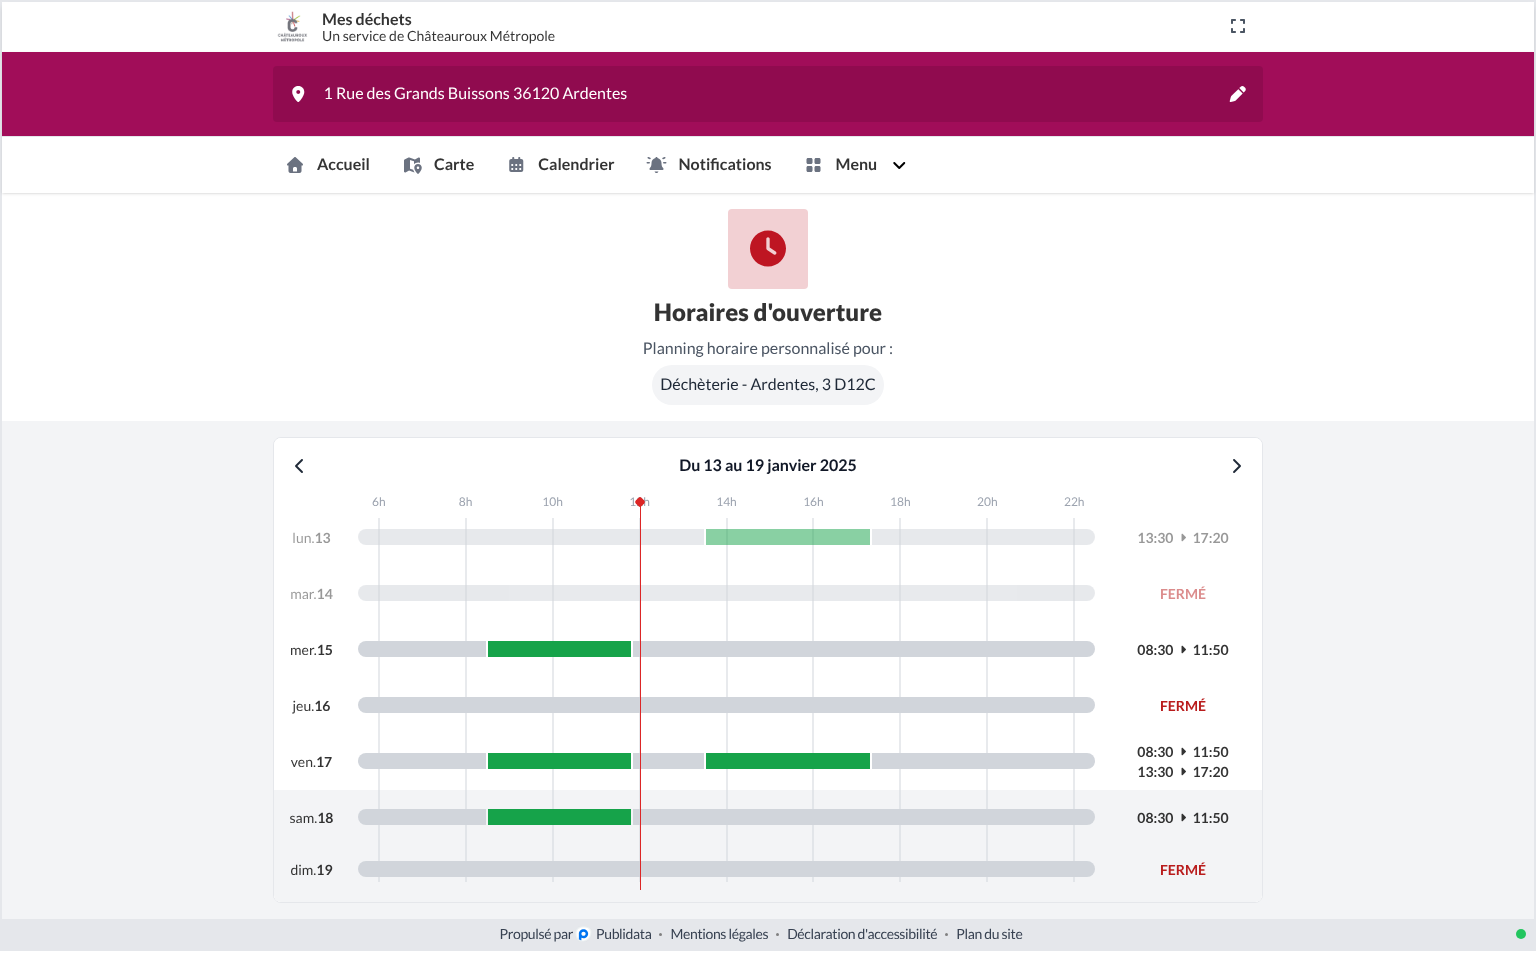Open the Carte map tab
Viewport: 1536px width, 960px height.
(x=439, y=165)
